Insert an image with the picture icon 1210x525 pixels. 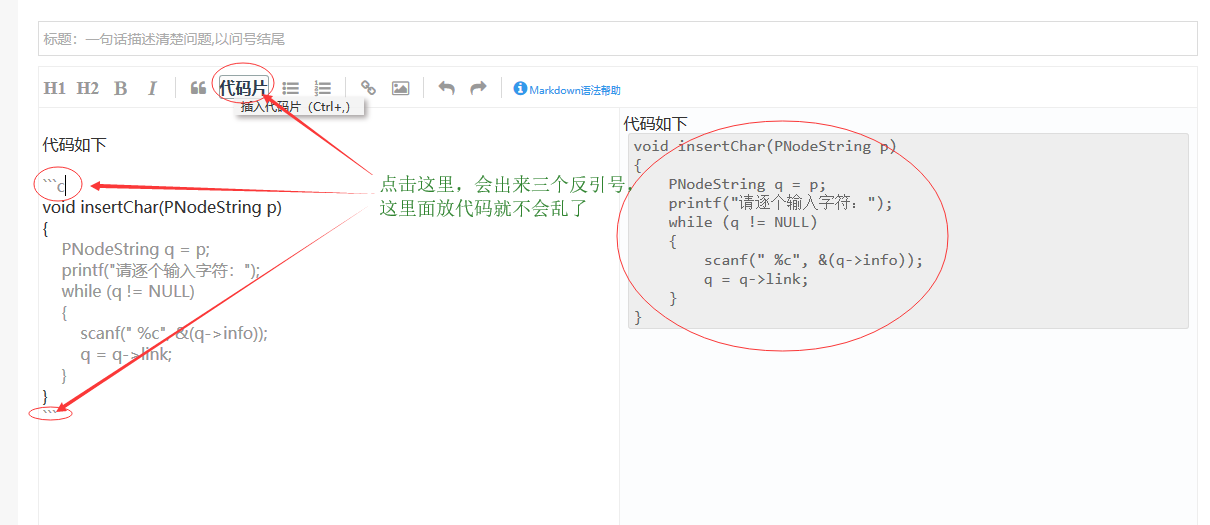coord(400,88)
